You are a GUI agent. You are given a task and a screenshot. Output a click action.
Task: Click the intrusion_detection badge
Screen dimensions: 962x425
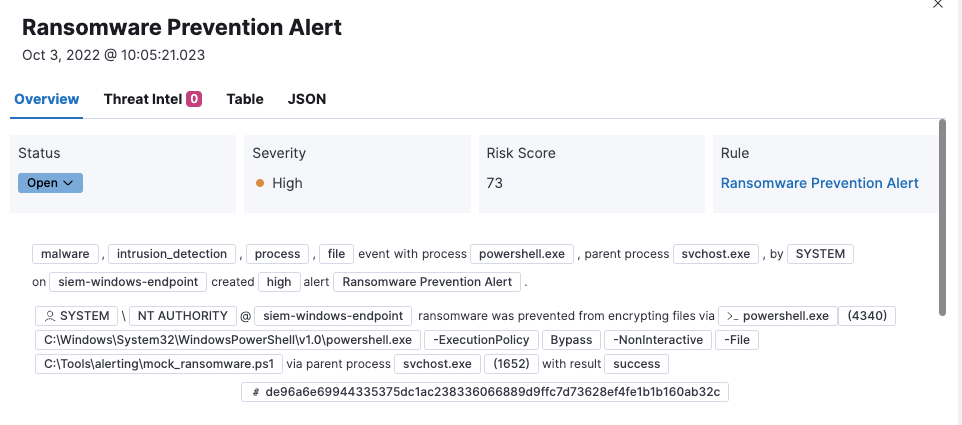[x=172, y=254]
